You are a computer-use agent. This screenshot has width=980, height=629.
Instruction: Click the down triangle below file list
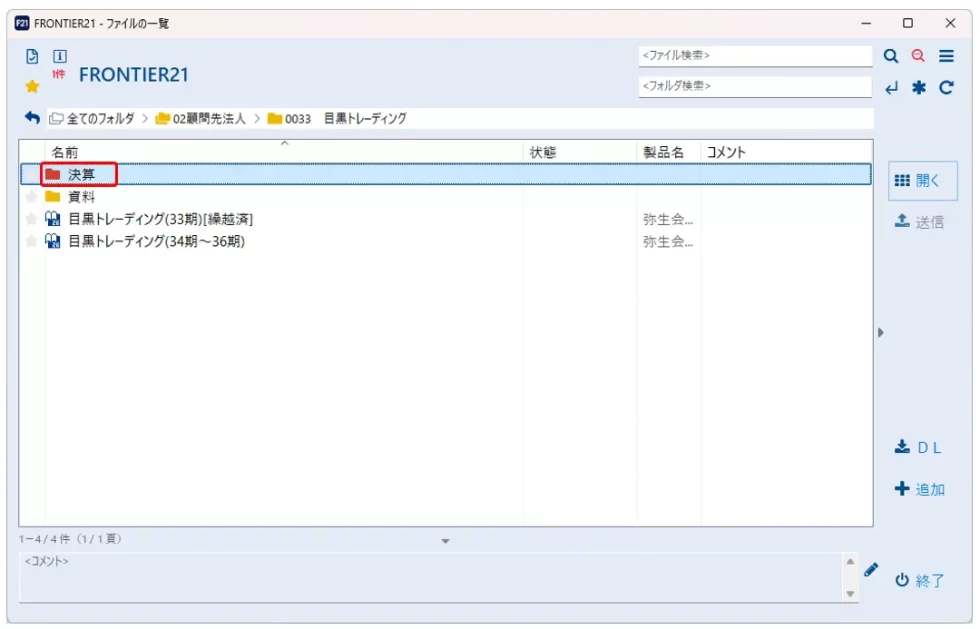point(446,541)
